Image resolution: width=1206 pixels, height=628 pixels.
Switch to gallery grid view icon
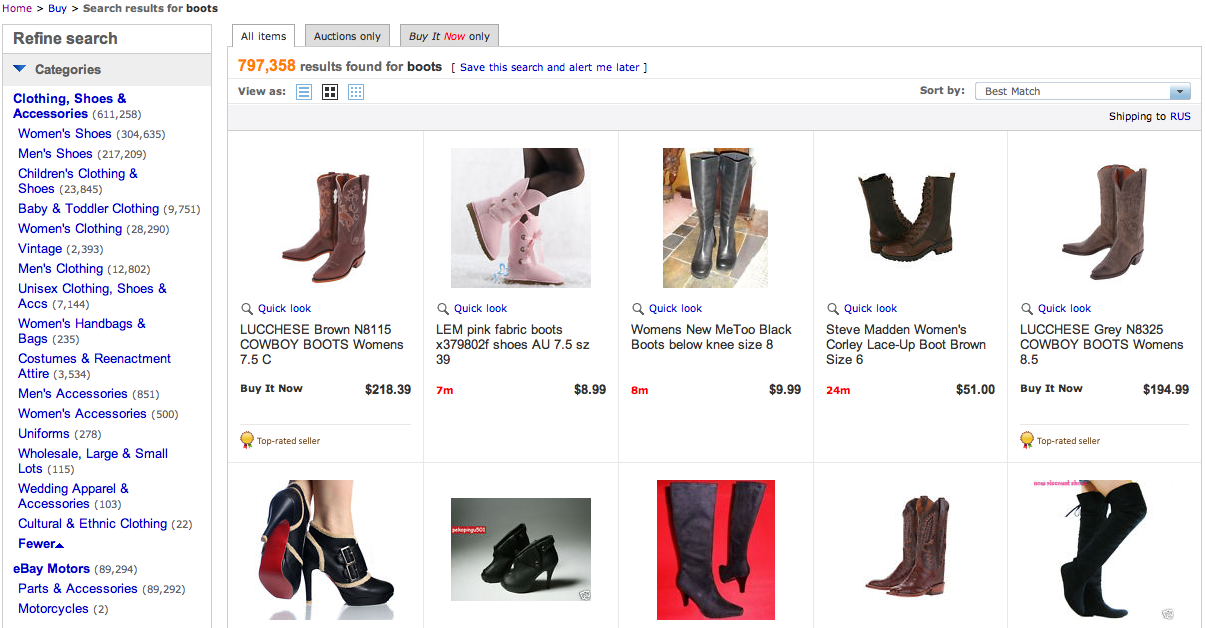(330, 92)
